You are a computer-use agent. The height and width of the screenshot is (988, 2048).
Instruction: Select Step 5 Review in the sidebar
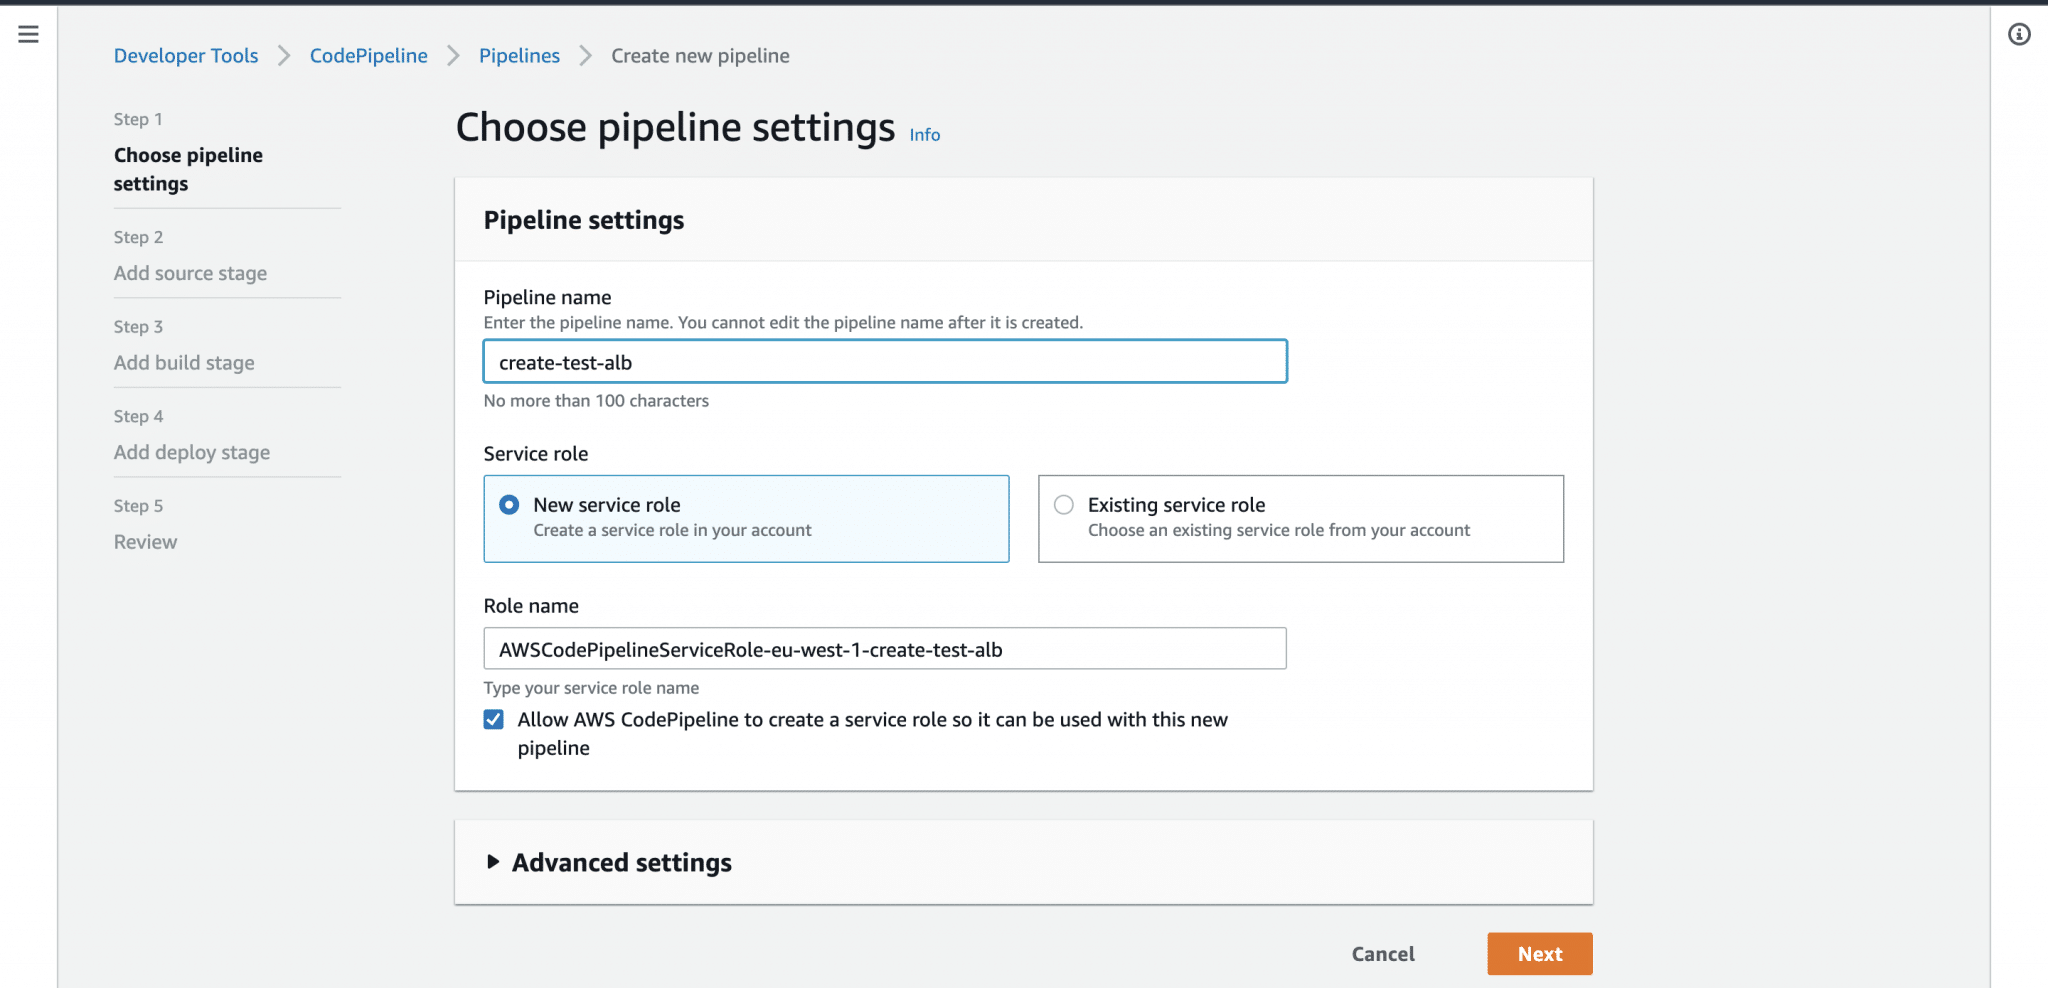145,541
